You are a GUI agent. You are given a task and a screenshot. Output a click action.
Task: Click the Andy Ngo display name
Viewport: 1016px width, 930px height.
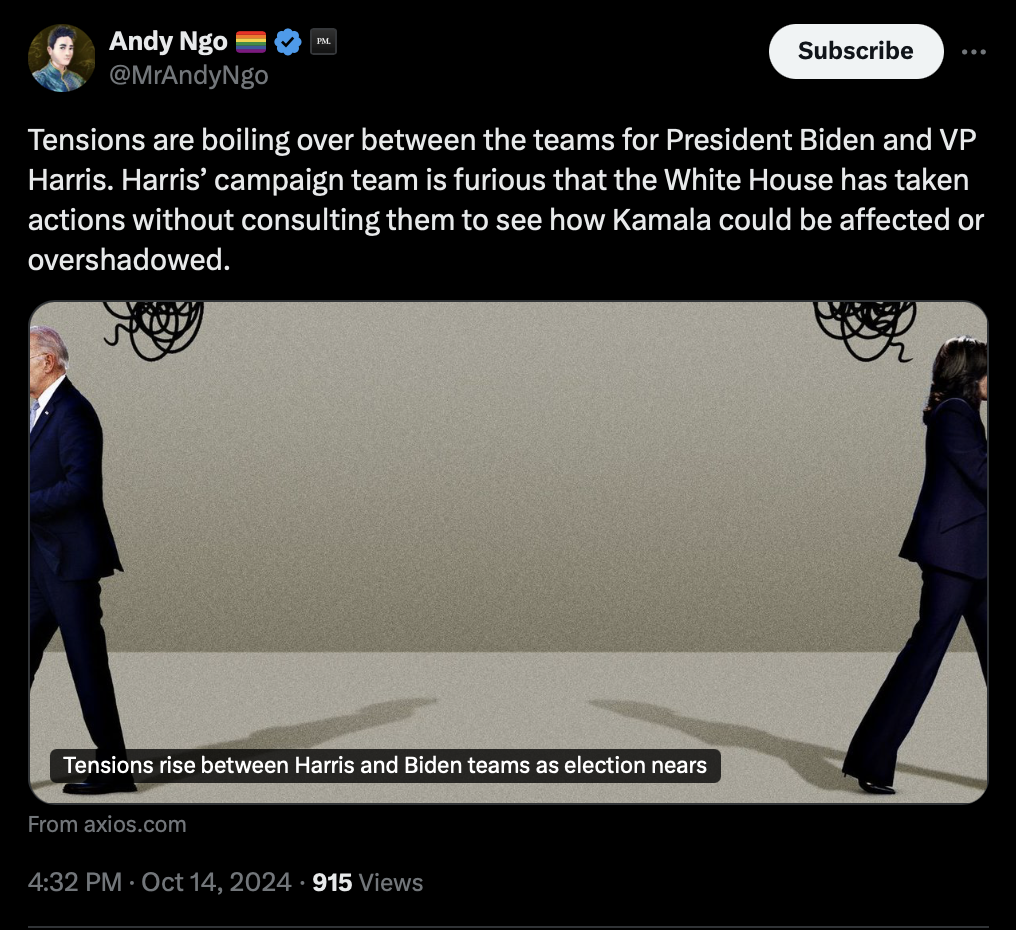pos(168,41)
